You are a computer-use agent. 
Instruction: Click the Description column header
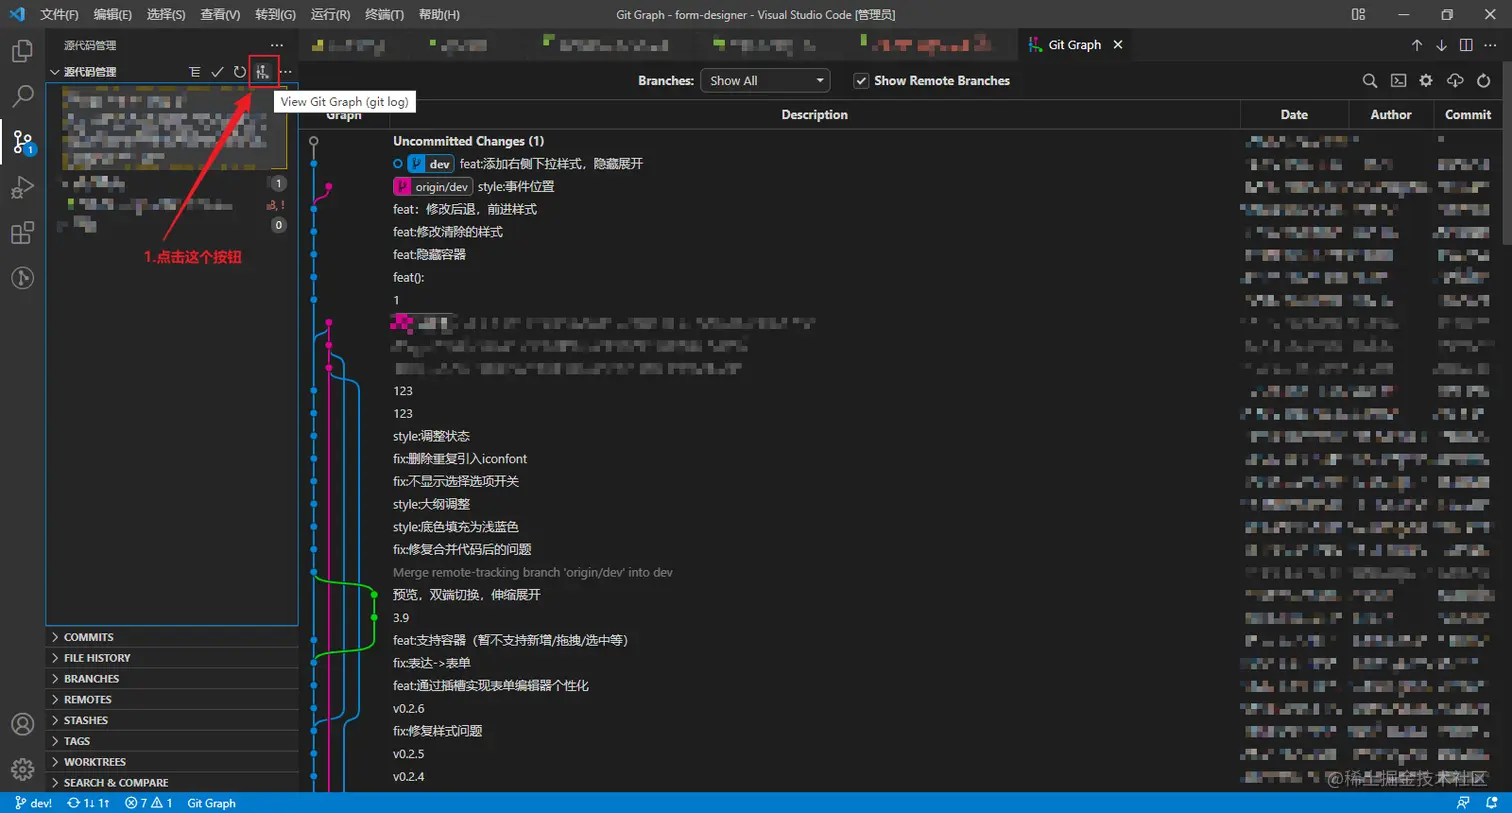[x=814, y=115]
